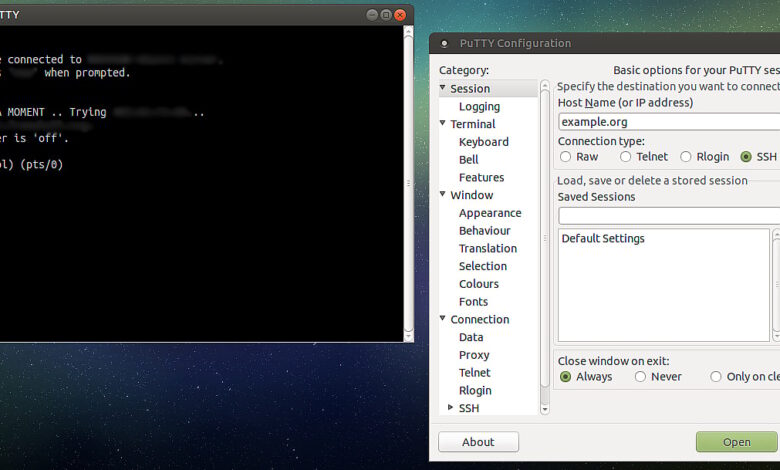Choose Never close window on exit
Image resolution: width=780 pixels, height=470 pixels.
point(640,376)
